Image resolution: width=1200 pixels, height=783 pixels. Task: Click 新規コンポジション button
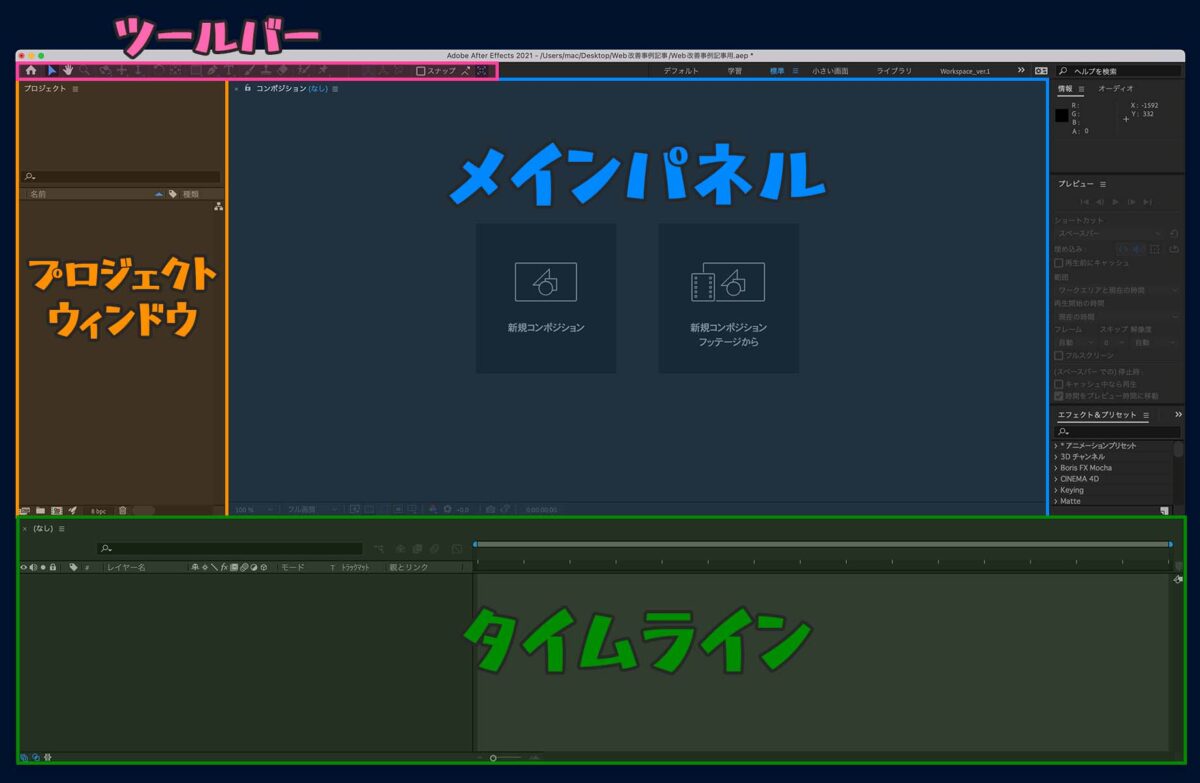tap(546, 298)
